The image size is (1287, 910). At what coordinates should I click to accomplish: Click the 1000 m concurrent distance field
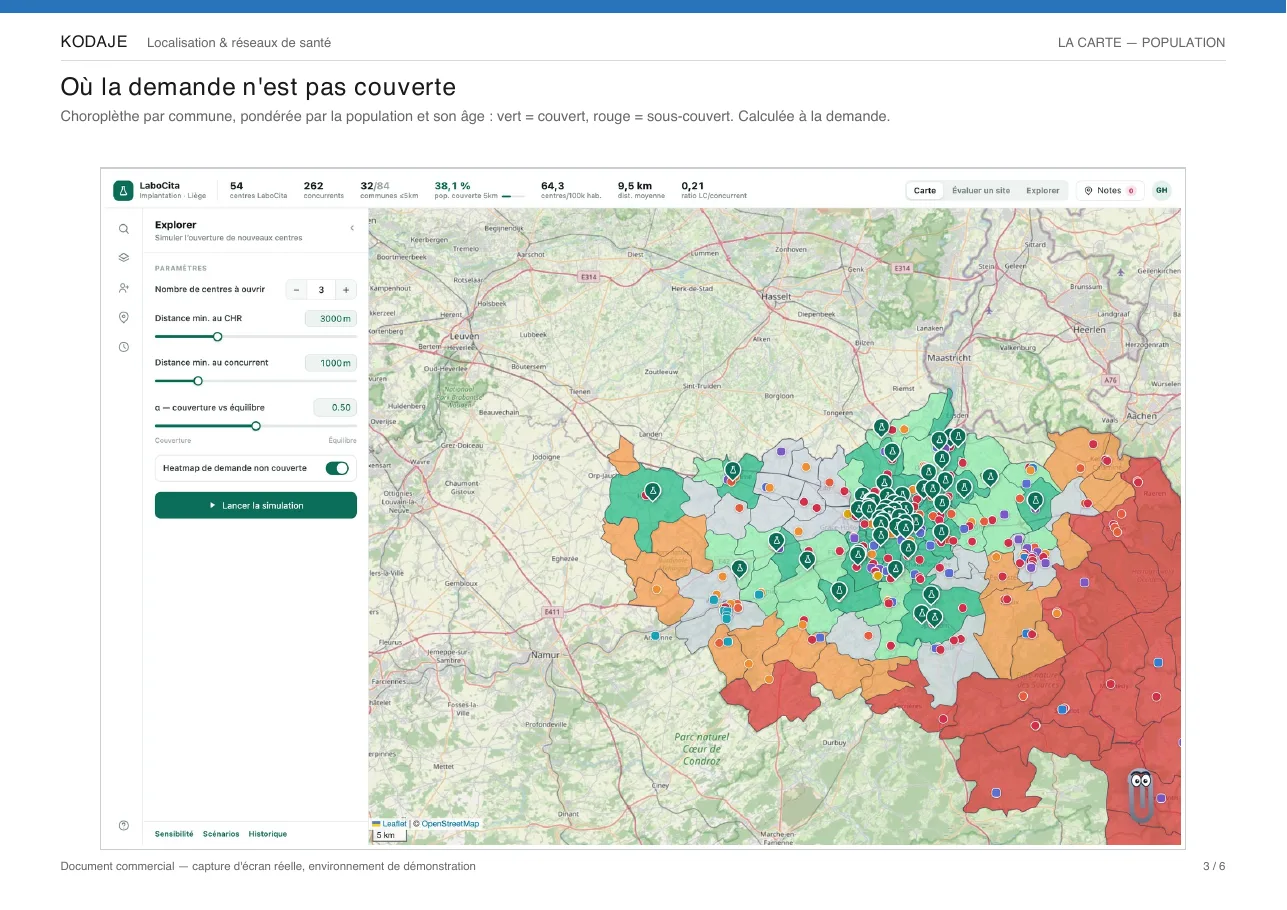331,363
